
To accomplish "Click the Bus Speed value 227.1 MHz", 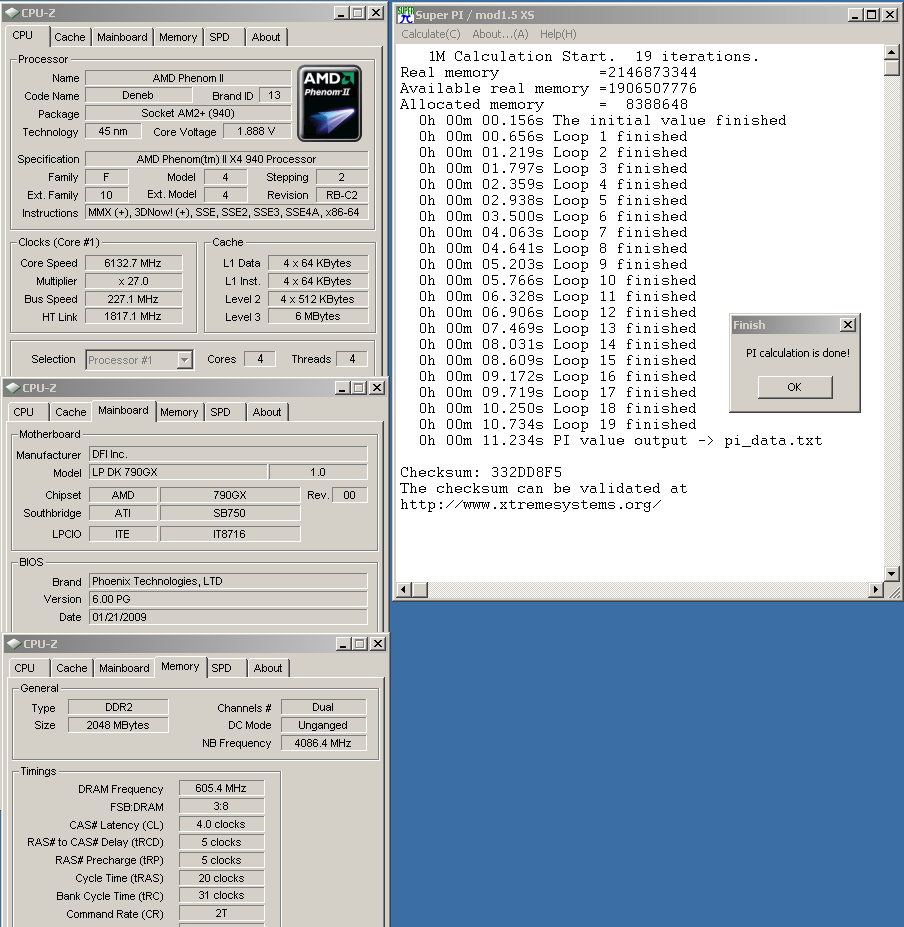I will click(133, 299).
